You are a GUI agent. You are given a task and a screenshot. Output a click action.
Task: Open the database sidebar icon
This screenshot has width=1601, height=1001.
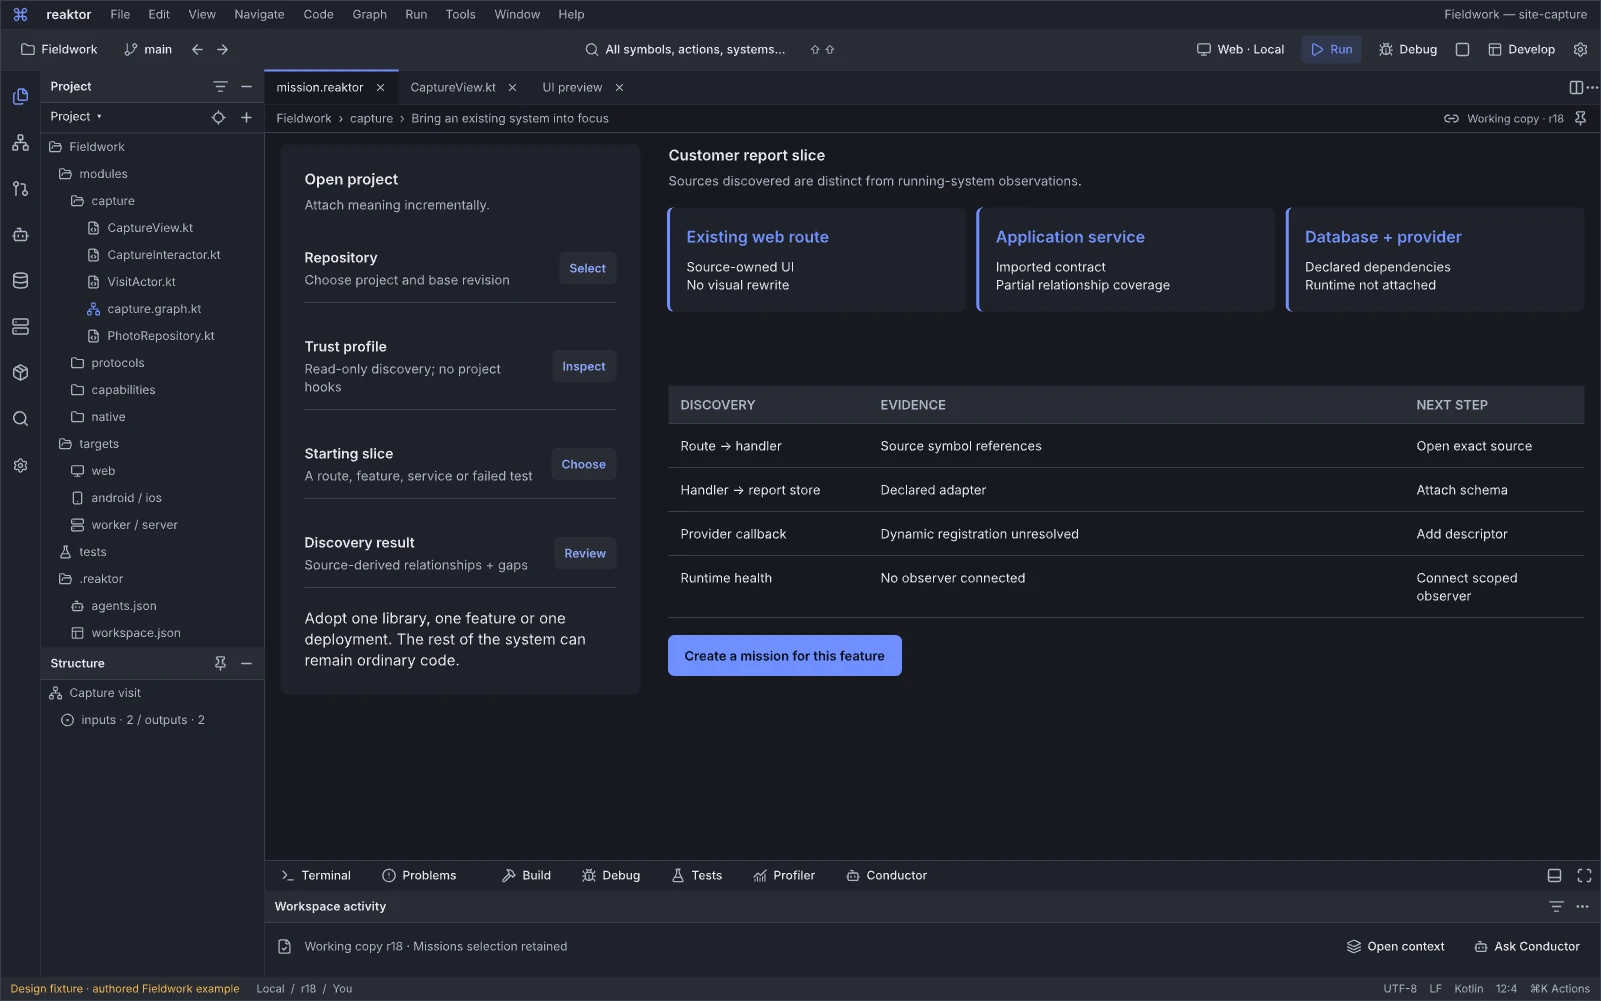(20, 281)
